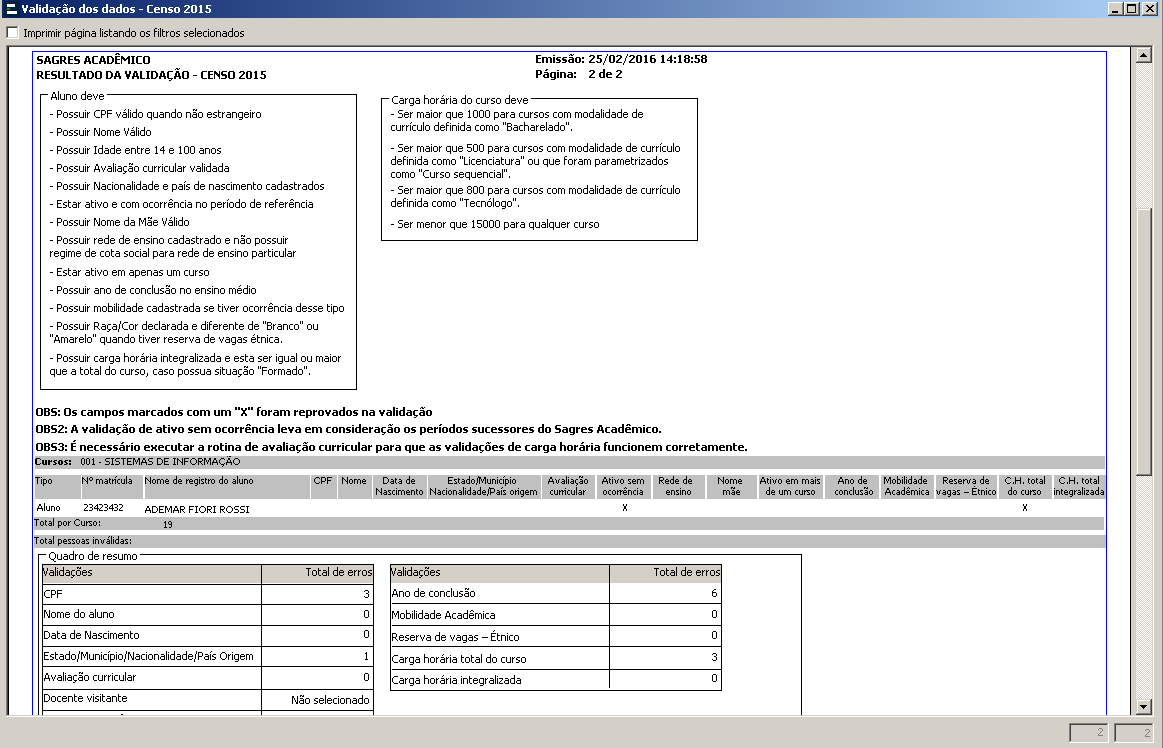The height and width of the screenshot is (748, 1163).
Task: Click the Docente visitante row in summary
Action: coord(150,699)
